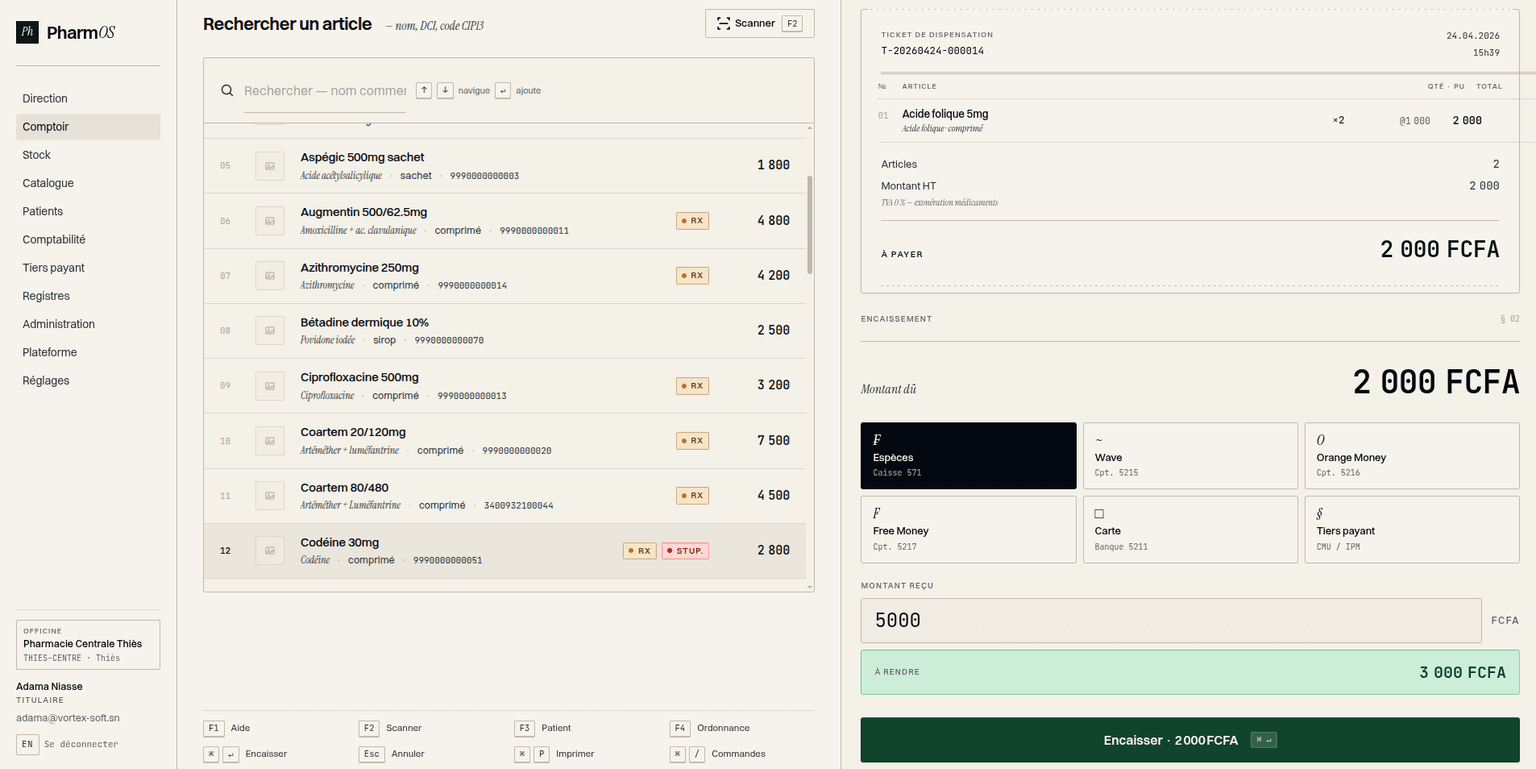The height and width of the screenshot is (769, 1536).
Task: Click the Montant reçu input field
Action: [1170, 620]
